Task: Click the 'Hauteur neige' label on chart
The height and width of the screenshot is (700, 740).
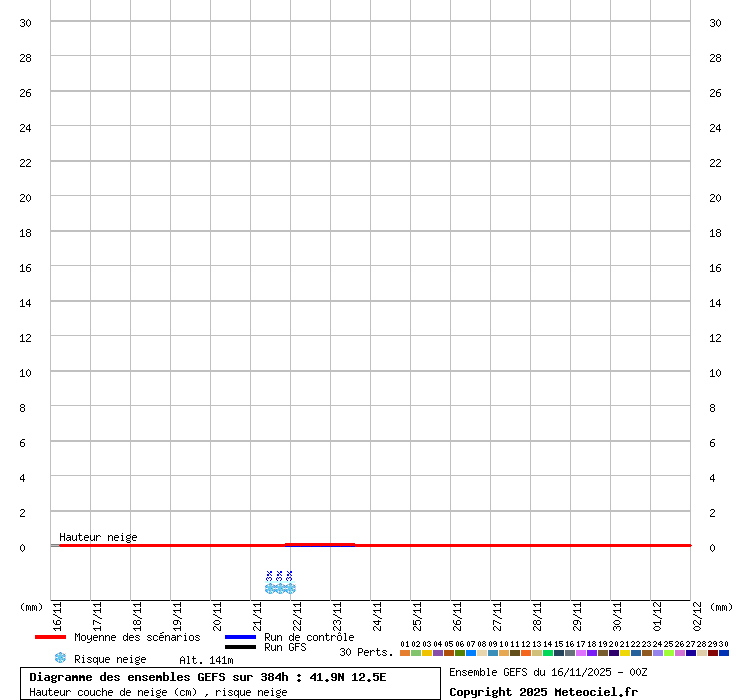Action: (98, 537)
